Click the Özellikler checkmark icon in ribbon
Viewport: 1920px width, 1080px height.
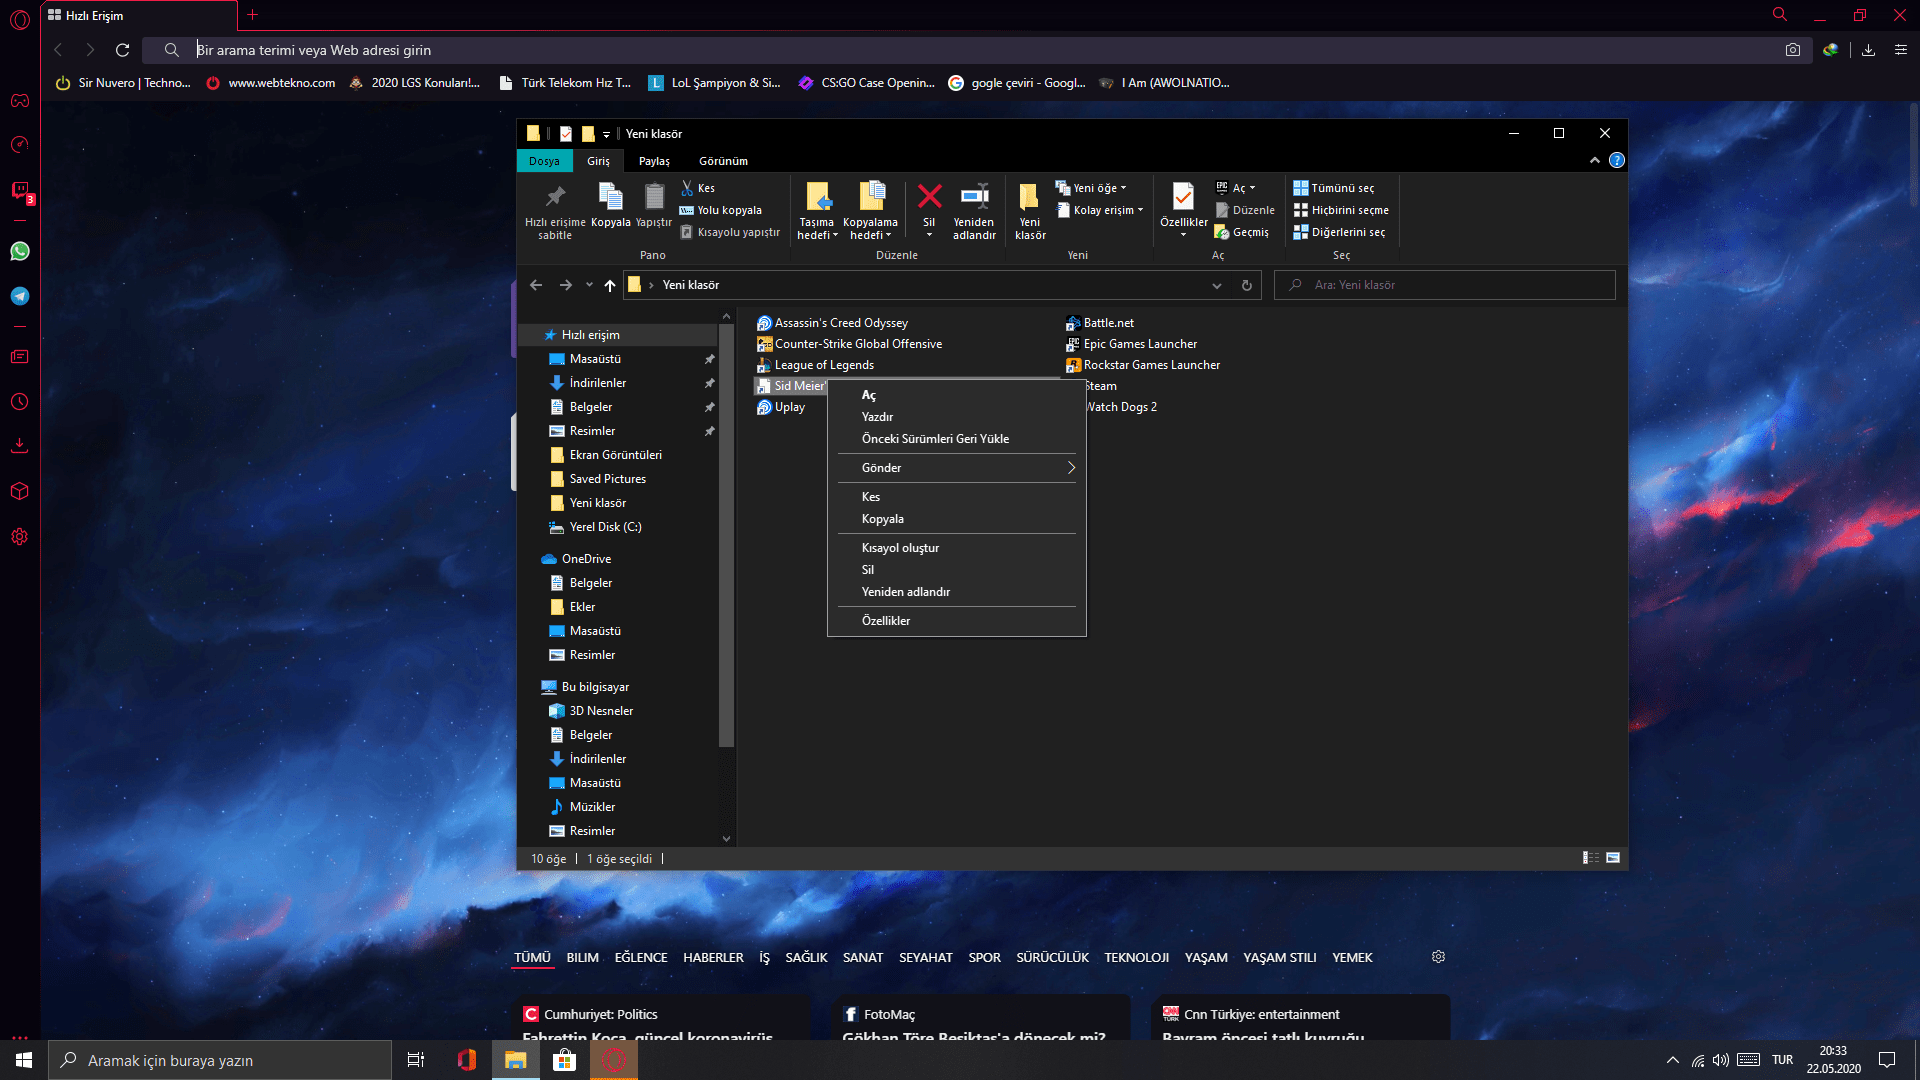point(1183,197)
